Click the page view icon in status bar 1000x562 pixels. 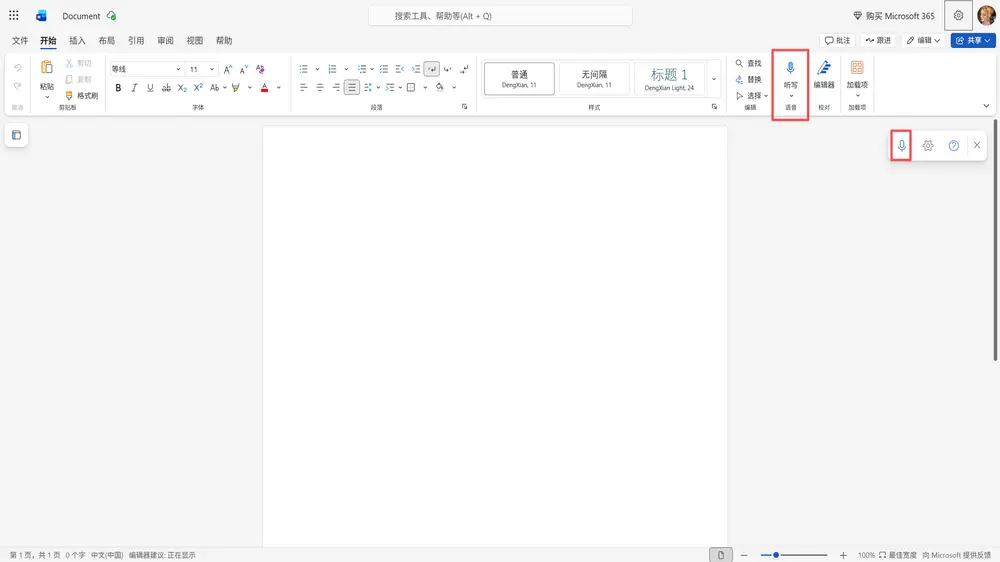coord(721,555)
